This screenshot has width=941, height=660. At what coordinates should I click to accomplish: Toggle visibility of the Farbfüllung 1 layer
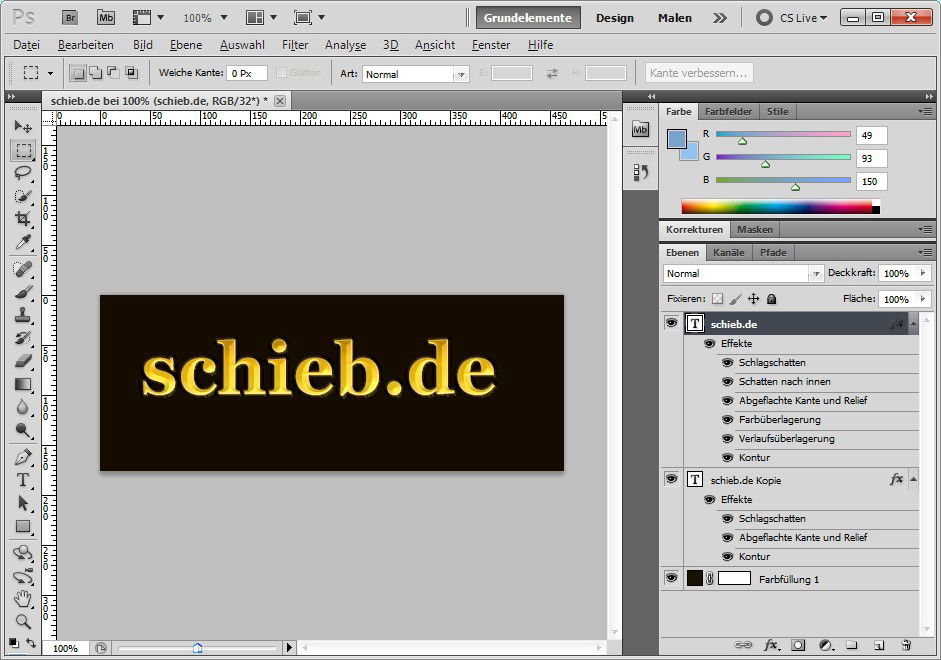click(x=671, y=578)
